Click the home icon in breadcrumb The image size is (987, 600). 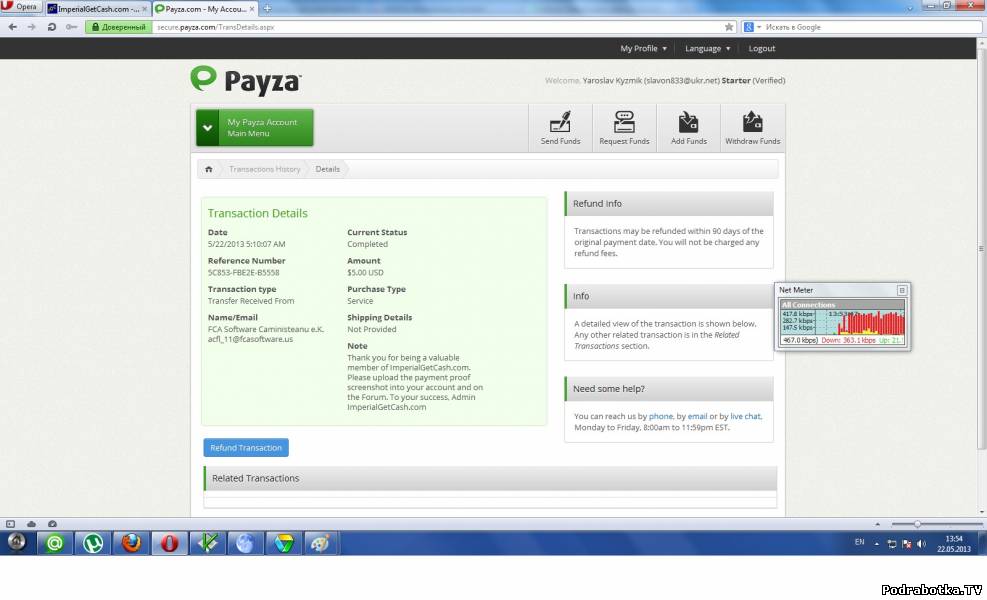pyautogui.click(x=209, y=169)
